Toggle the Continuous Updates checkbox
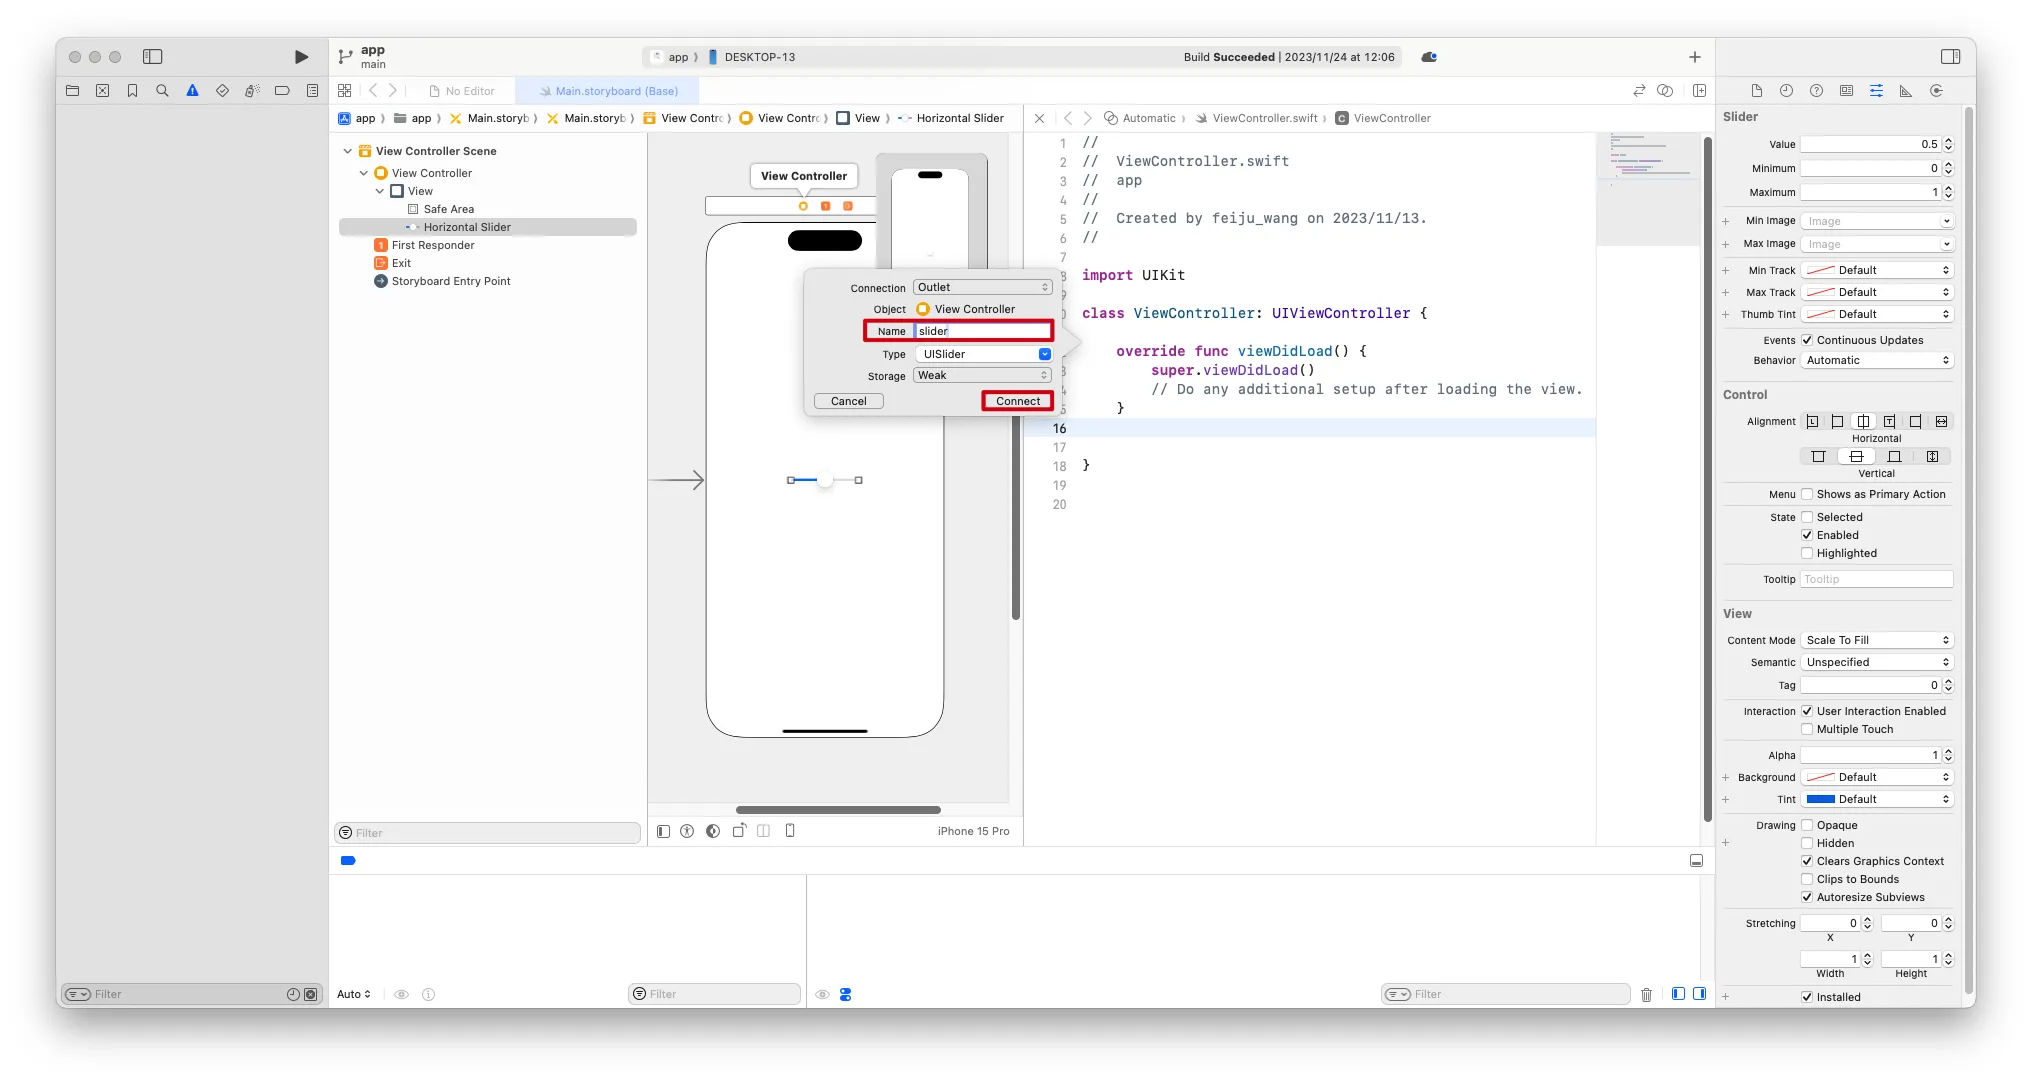This screenshot has height=1082, width=2032. [x=1807, y=340]
